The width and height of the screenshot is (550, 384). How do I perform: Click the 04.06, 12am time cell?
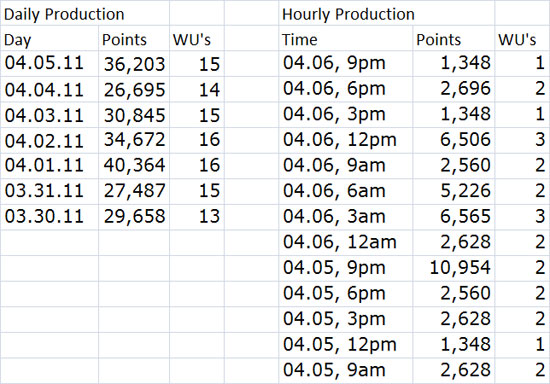click(x=346, y=243)
